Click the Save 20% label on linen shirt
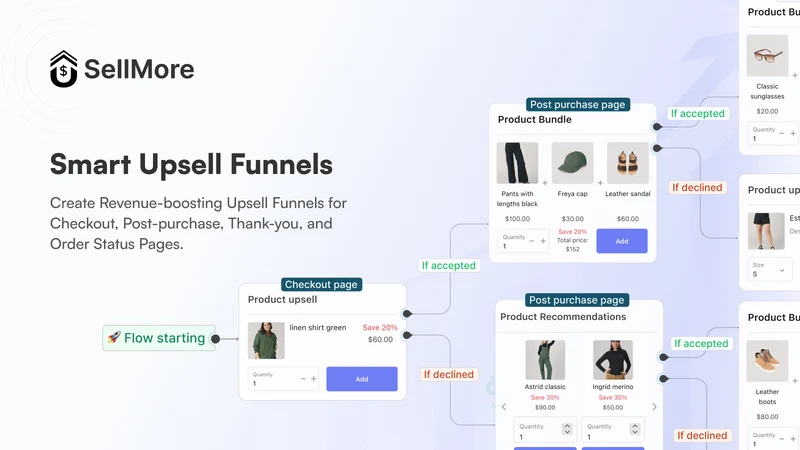Screen dimensions: 800x450 click(x=380, y=328)
